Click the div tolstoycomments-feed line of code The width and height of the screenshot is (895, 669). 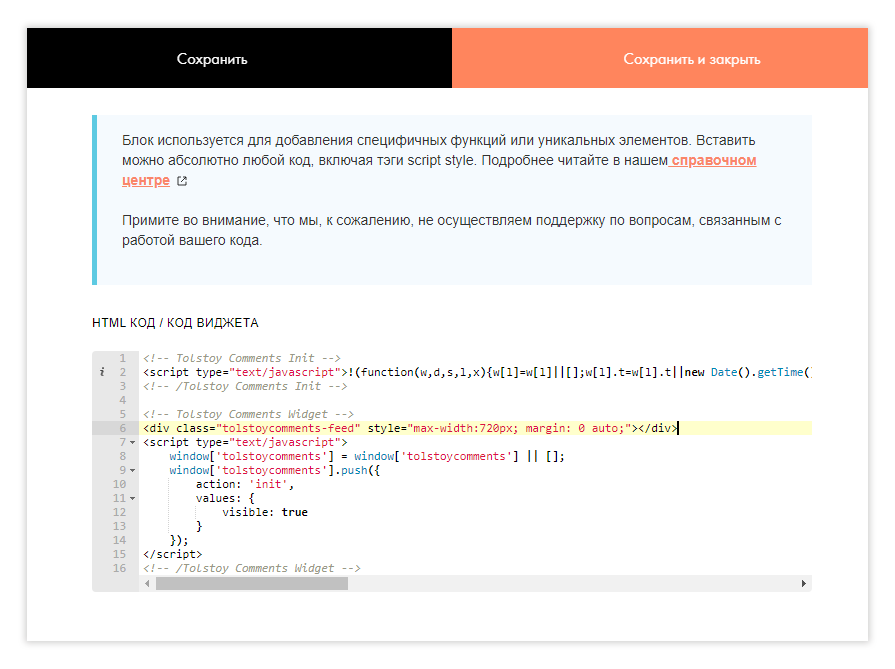click(410, 428)
